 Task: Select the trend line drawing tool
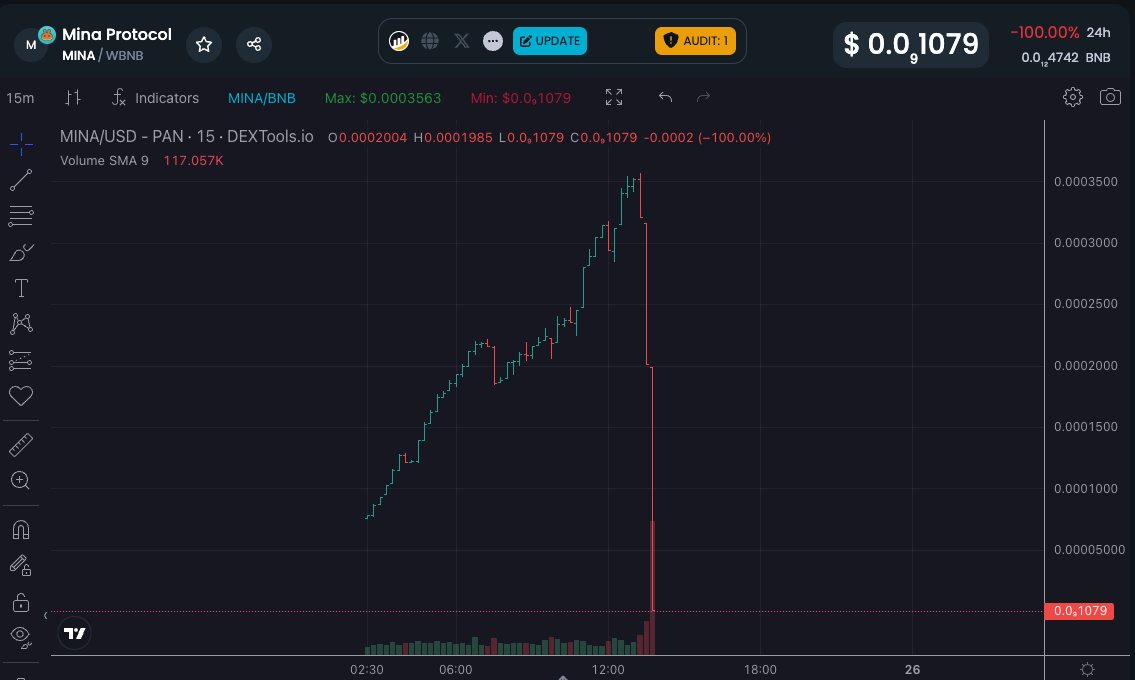pyautogui.click(x=21, y=180)
